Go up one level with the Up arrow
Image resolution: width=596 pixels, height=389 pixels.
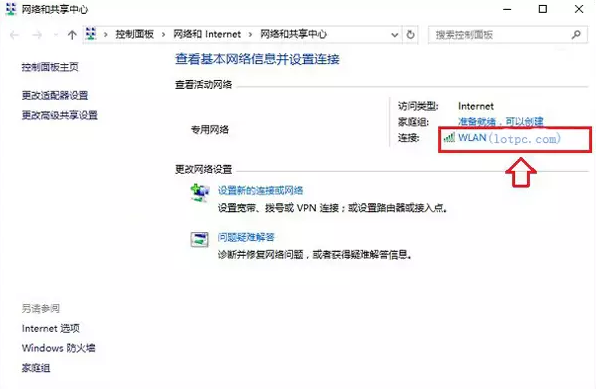pos(72,35)
